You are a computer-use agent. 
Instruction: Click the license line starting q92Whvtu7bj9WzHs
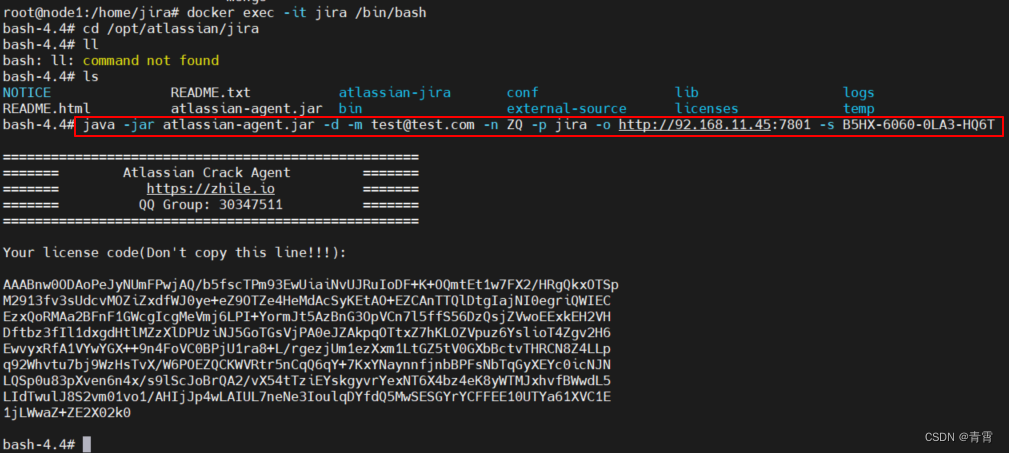click(x=307, y=365)
